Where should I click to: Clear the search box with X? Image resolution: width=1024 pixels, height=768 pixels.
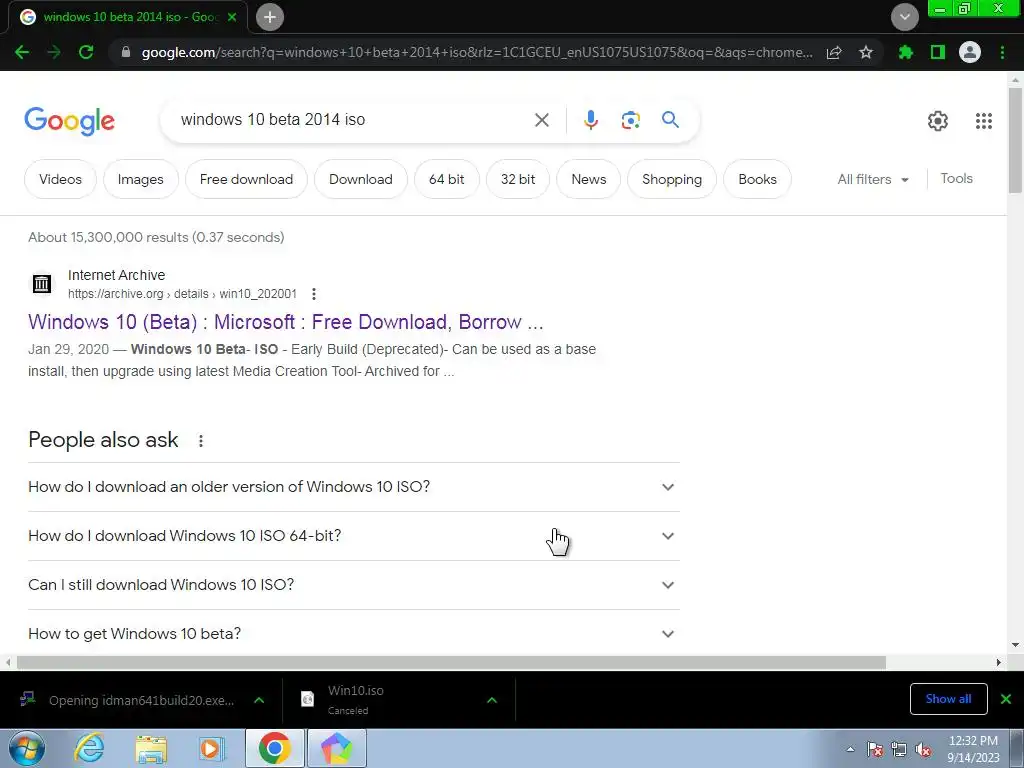pyautogui.click(x=542, y=120)
